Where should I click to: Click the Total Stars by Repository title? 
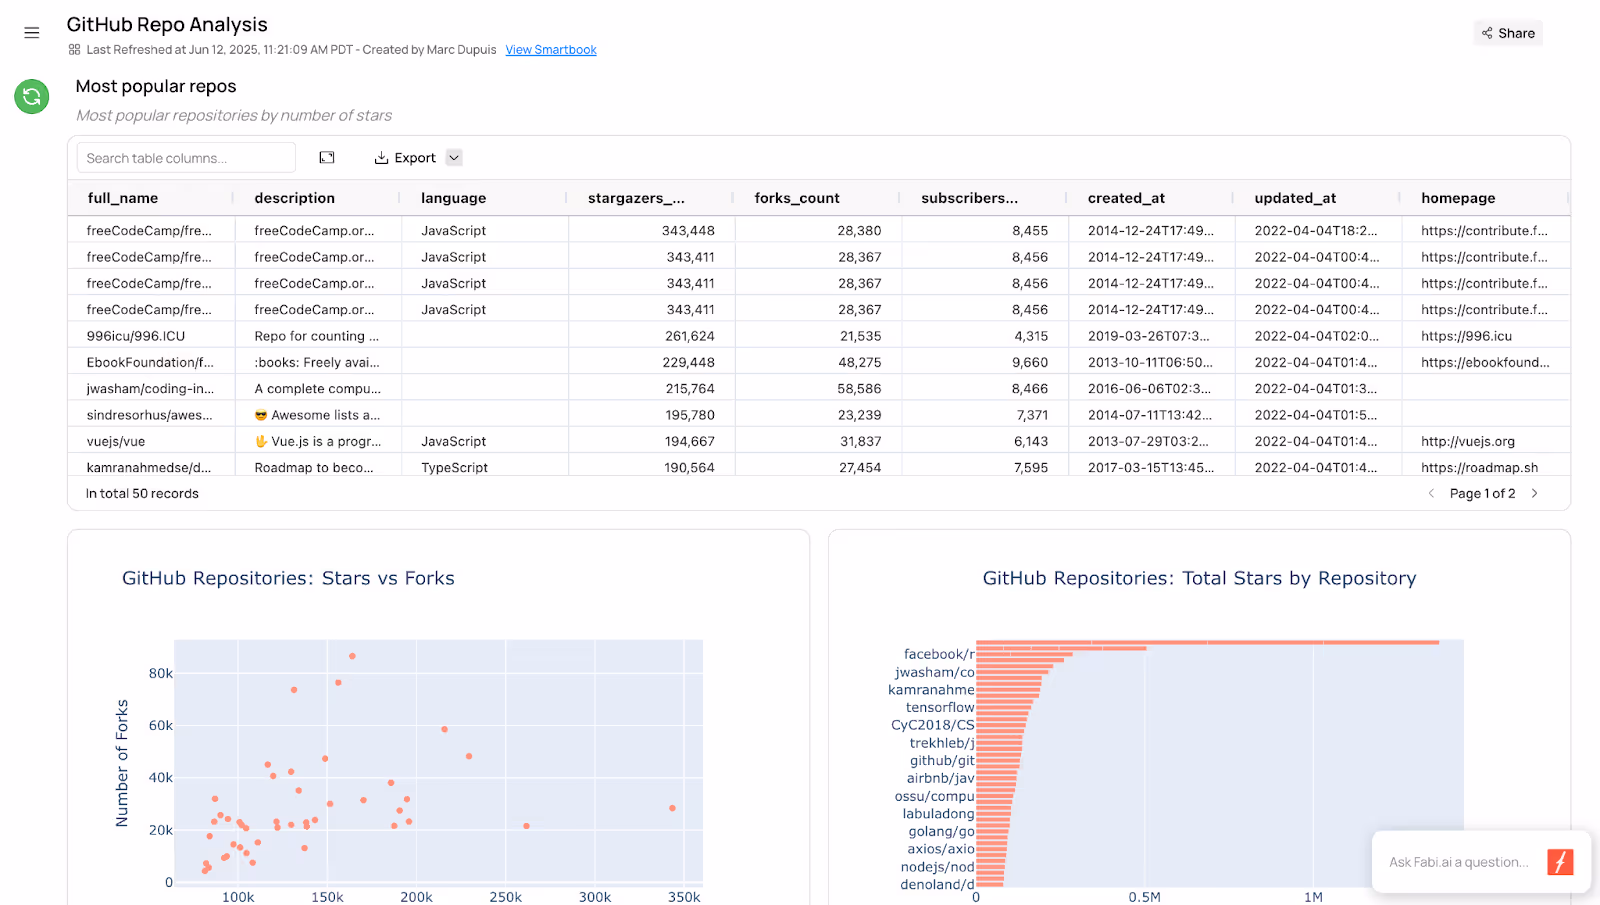[1199, 578]
